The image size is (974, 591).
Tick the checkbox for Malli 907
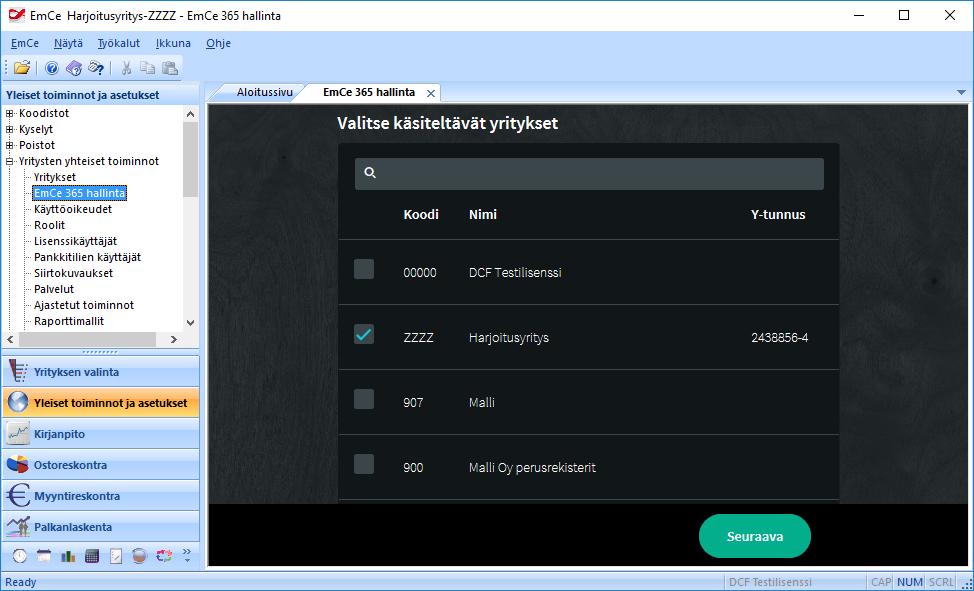pyautogui.click(x=364, y=399)
